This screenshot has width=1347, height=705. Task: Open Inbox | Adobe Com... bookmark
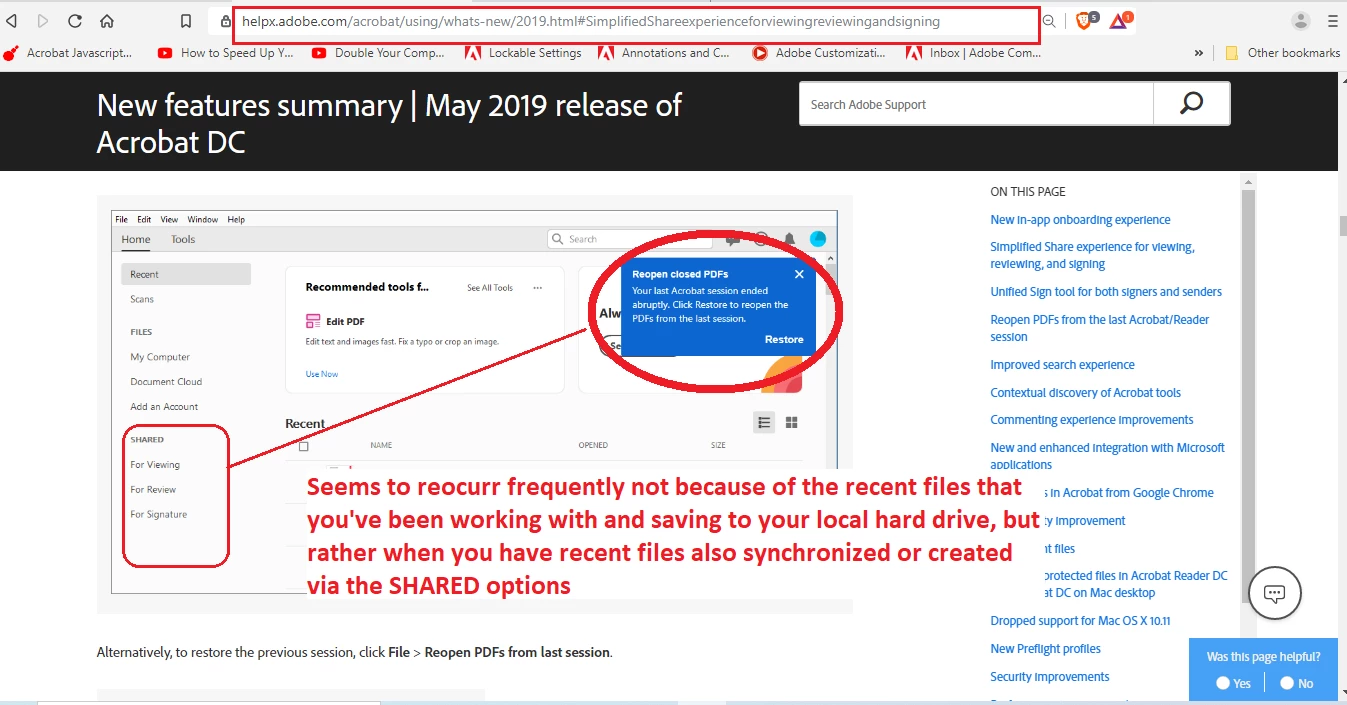pos(974,53)
